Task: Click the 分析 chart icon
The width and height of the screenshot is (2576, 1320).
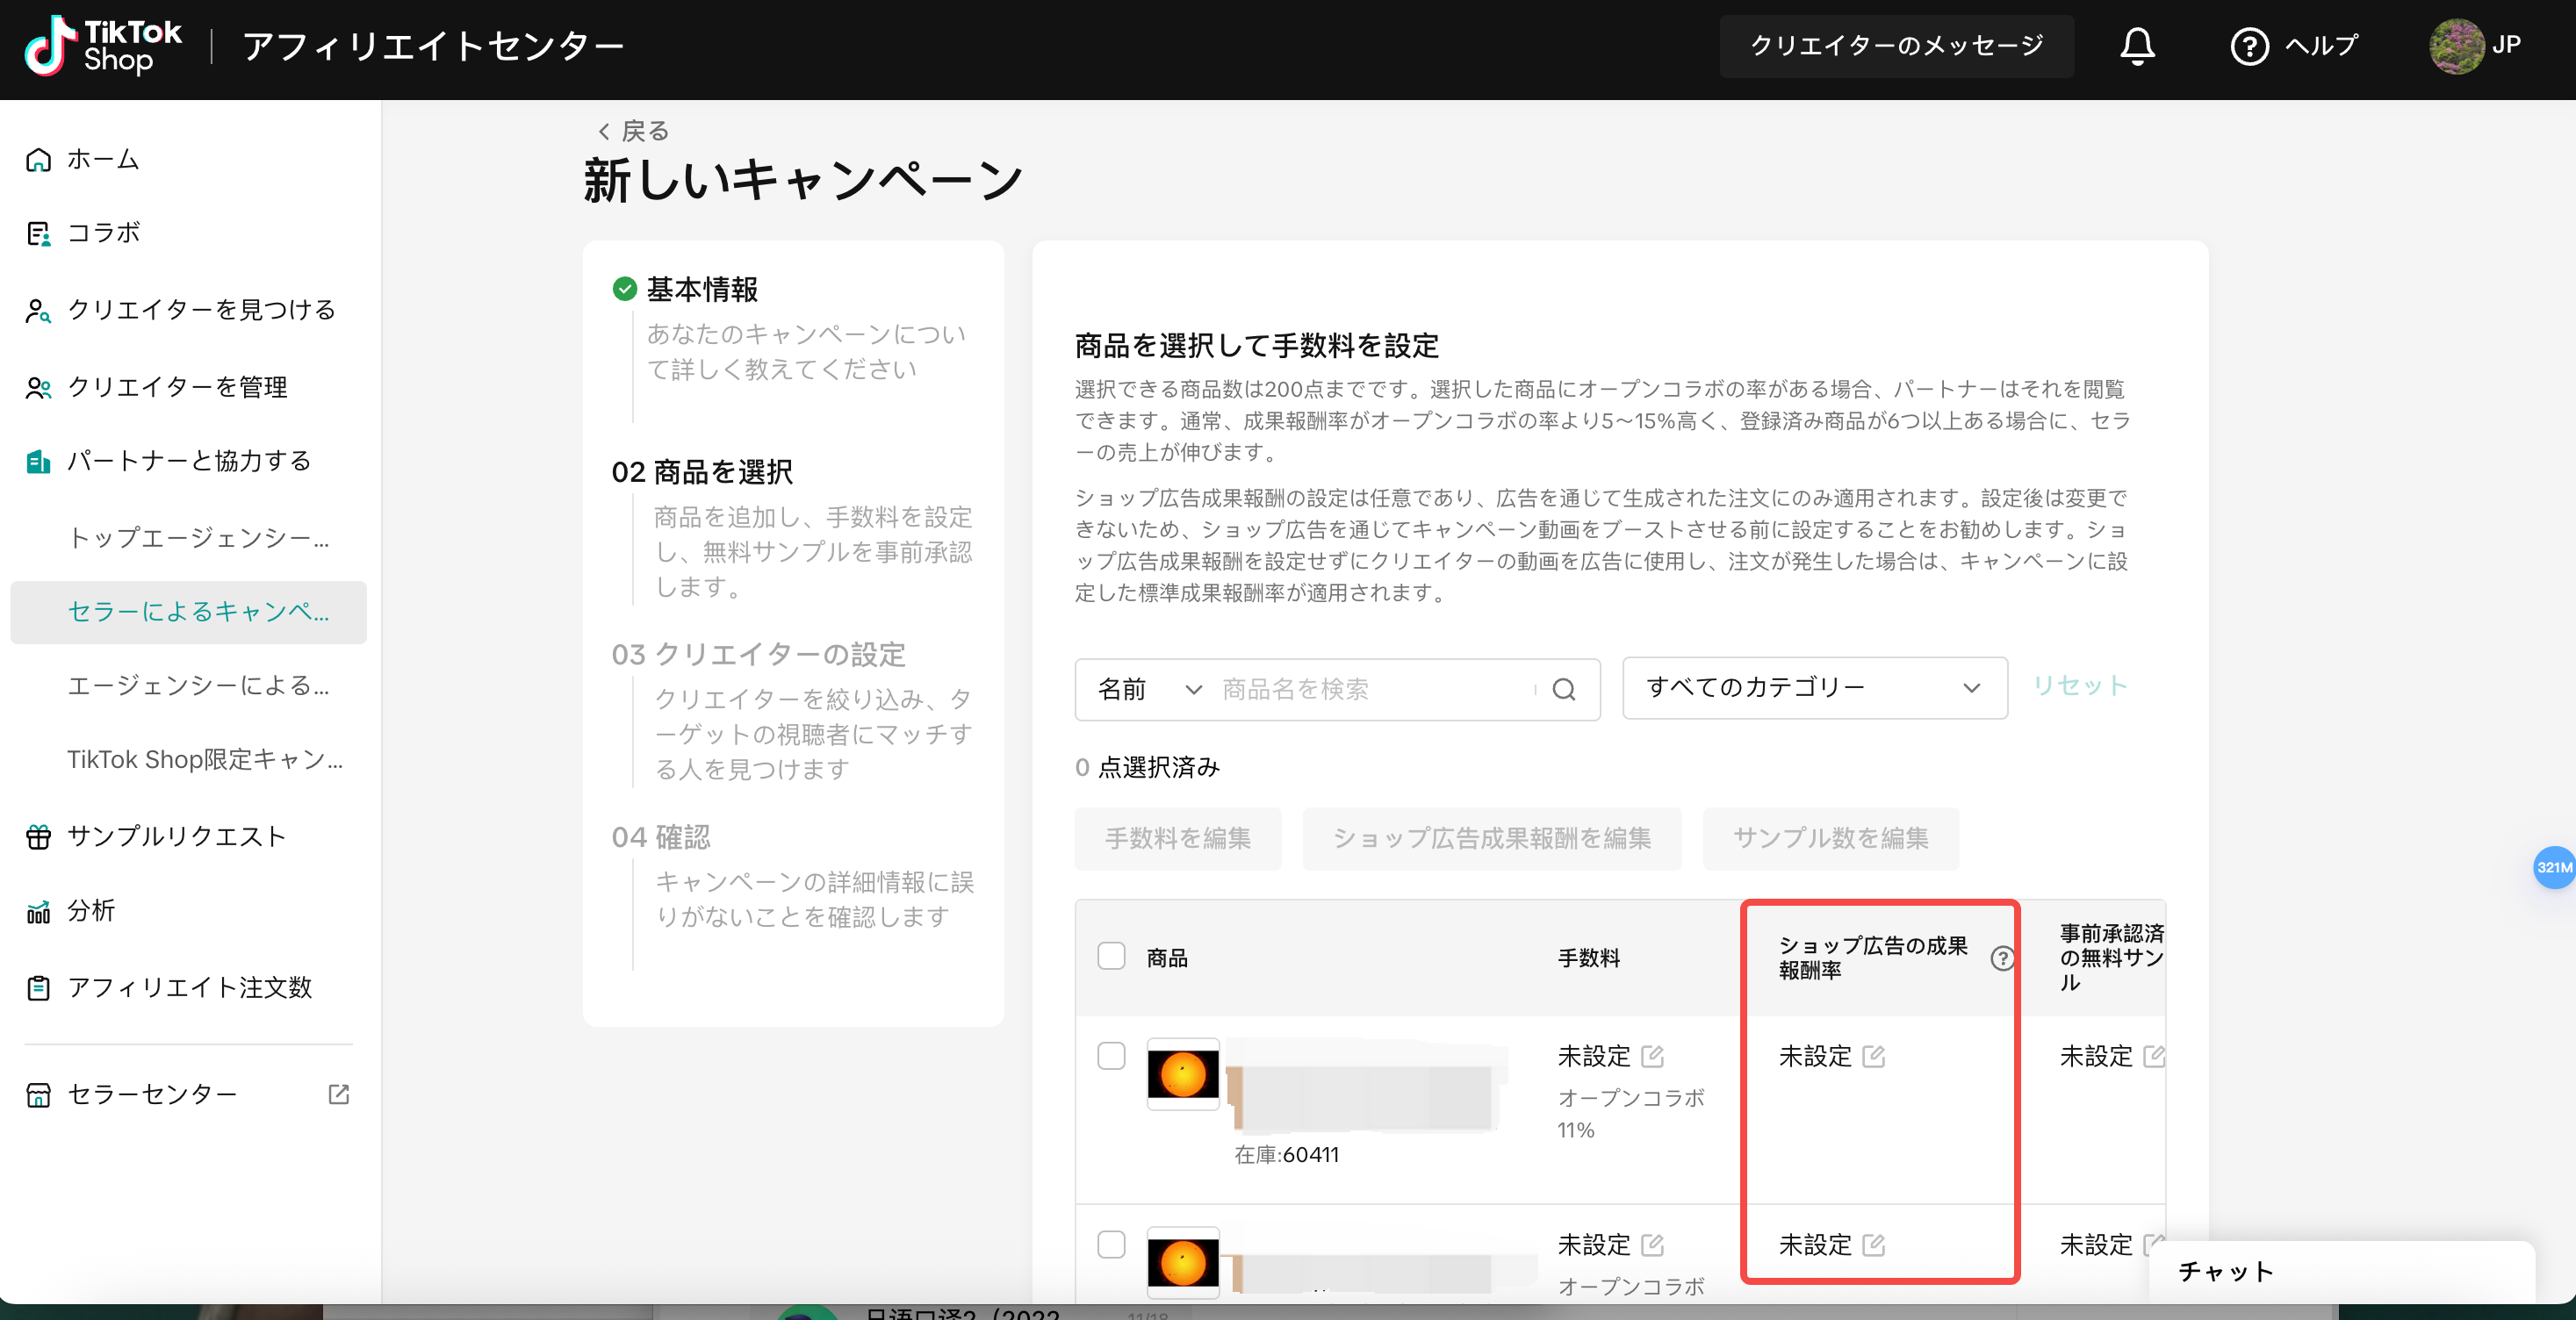Action: point(38,911)
